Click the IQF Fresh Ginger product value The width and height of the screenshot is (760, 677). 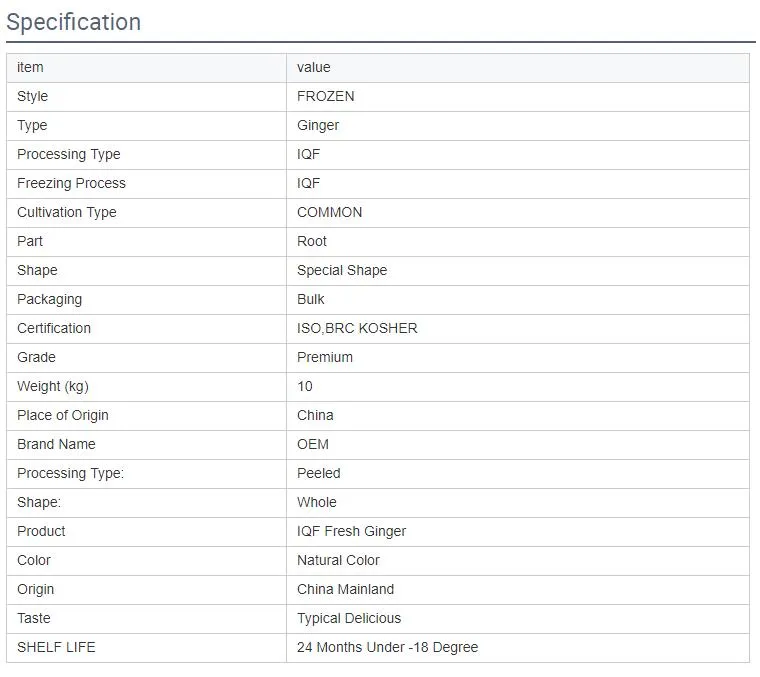coord(351,531)
